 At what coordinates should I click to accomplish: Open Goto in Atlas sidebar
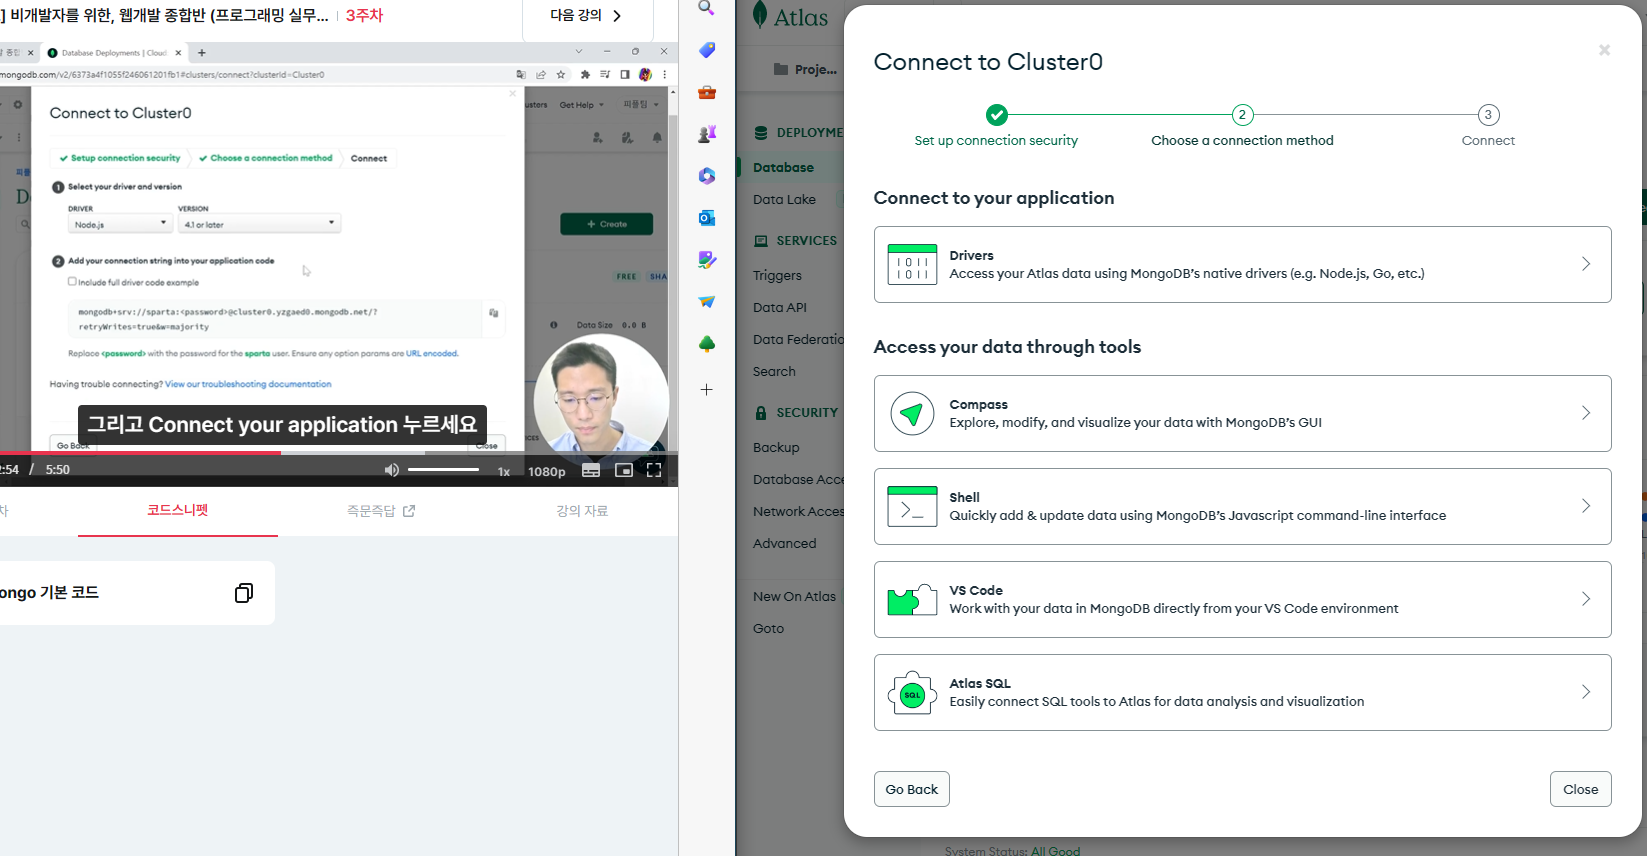pyautogui.click(x=768, y=629)
